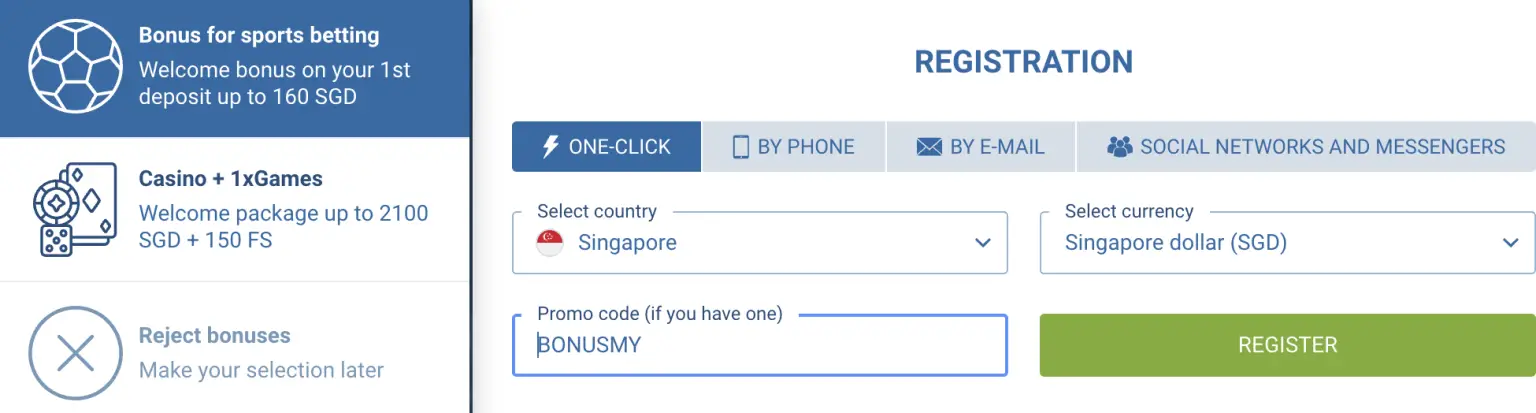Click the phone icon in registration tabs
This screenshot has width=1536, height=413.
(x=740, y=147)
